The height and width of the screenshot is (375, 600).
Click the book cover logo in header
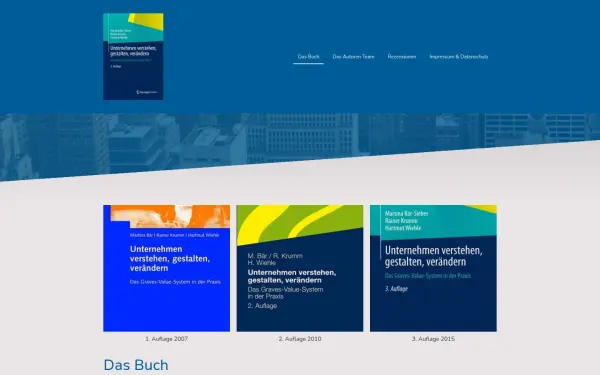click(133, 57)
